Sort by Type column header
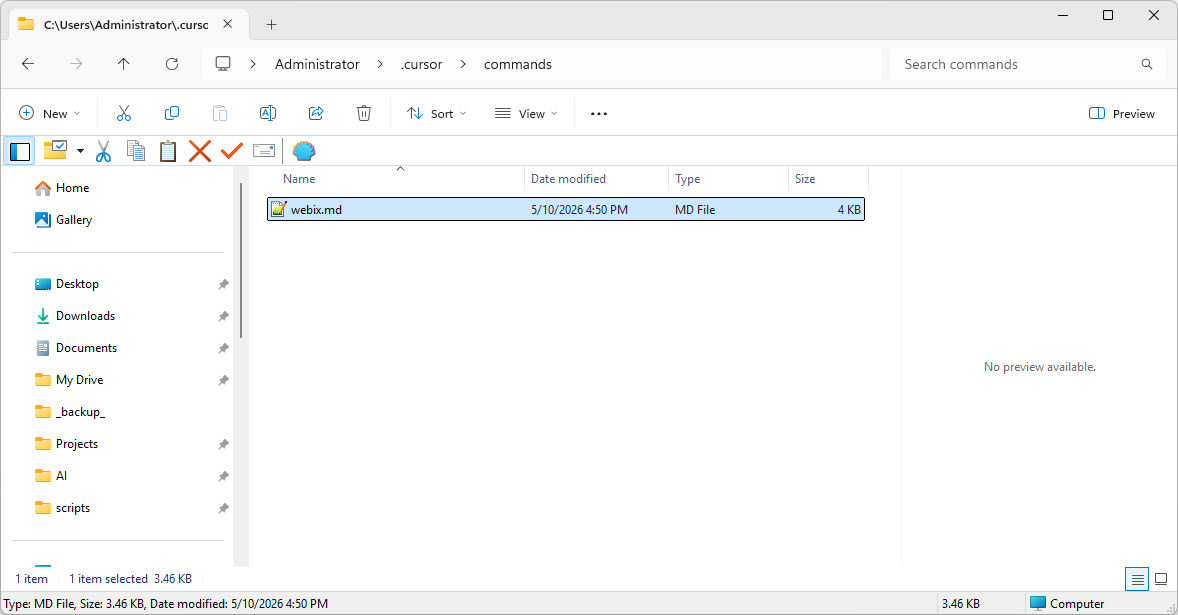 [728, 179]
